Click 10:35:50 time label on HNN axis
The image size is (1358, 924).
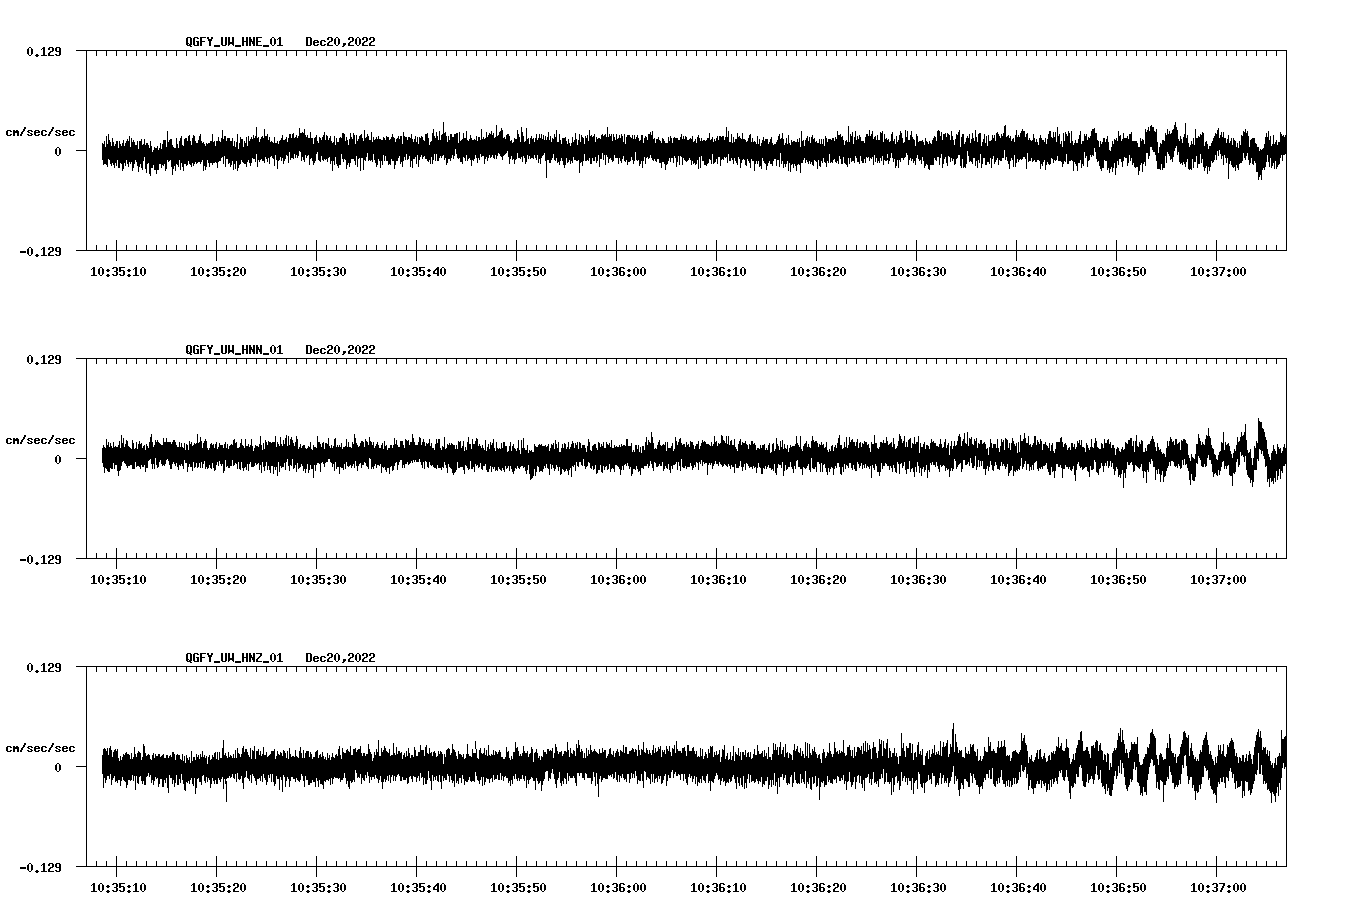(518, 580)
